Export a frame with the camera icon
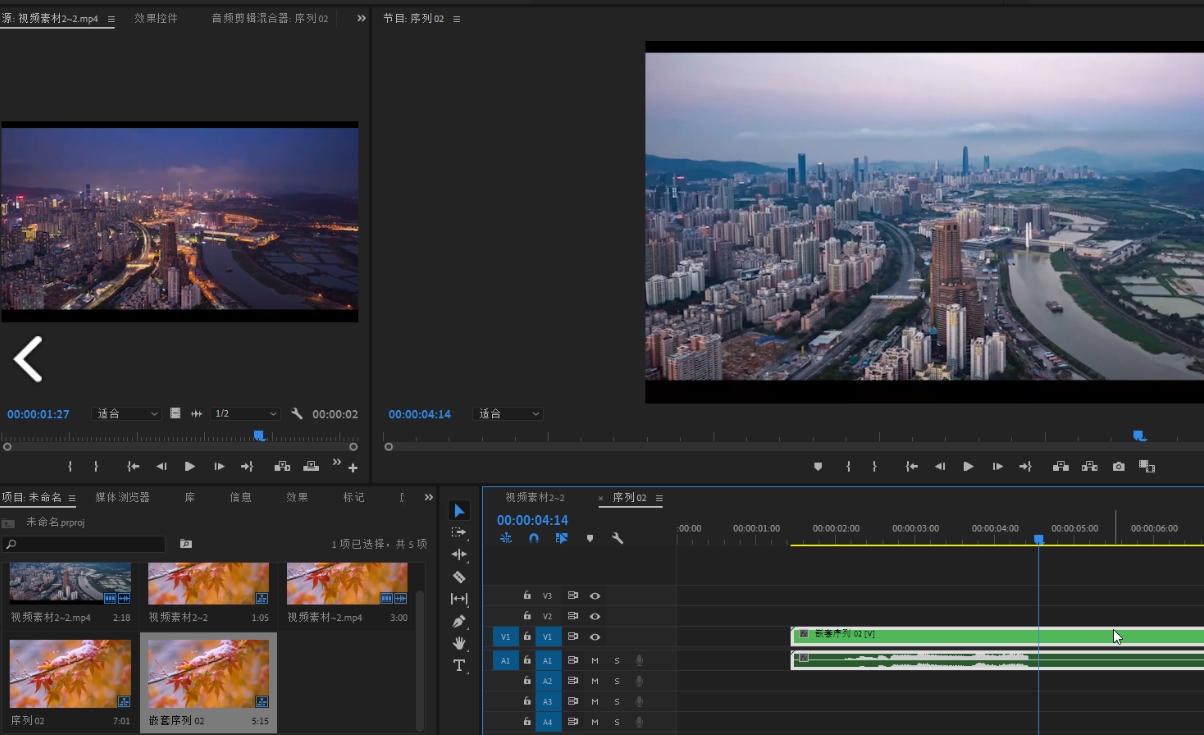The height and width of the screenshot is (735, 1204). 1118,466
